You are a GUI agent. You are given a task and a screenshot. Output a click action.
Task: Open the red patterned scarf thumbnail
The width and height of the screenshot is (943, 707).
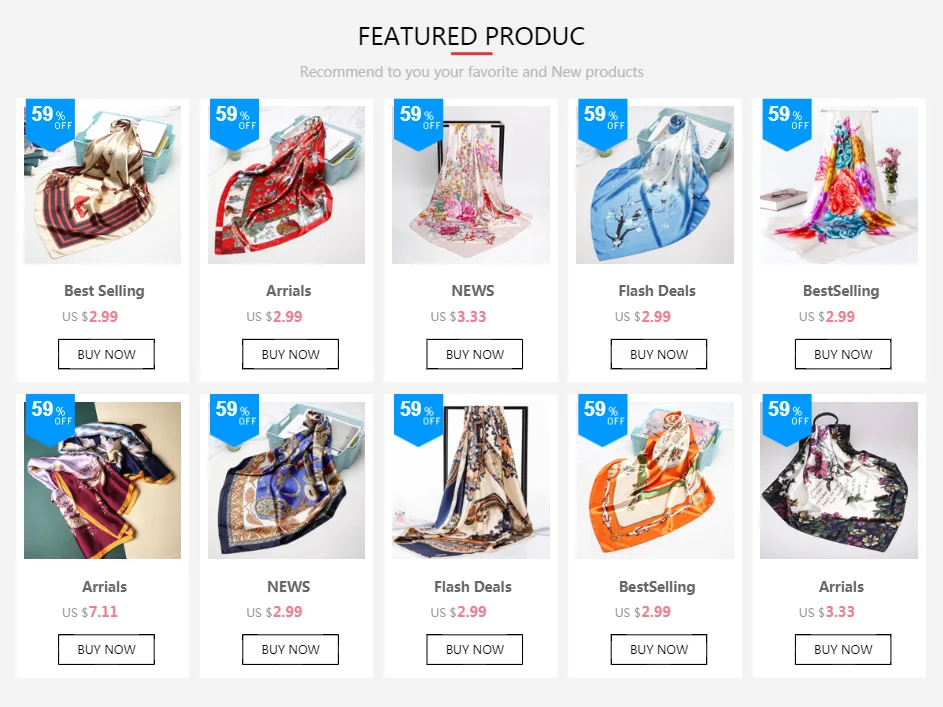click(x=286, y=185)
